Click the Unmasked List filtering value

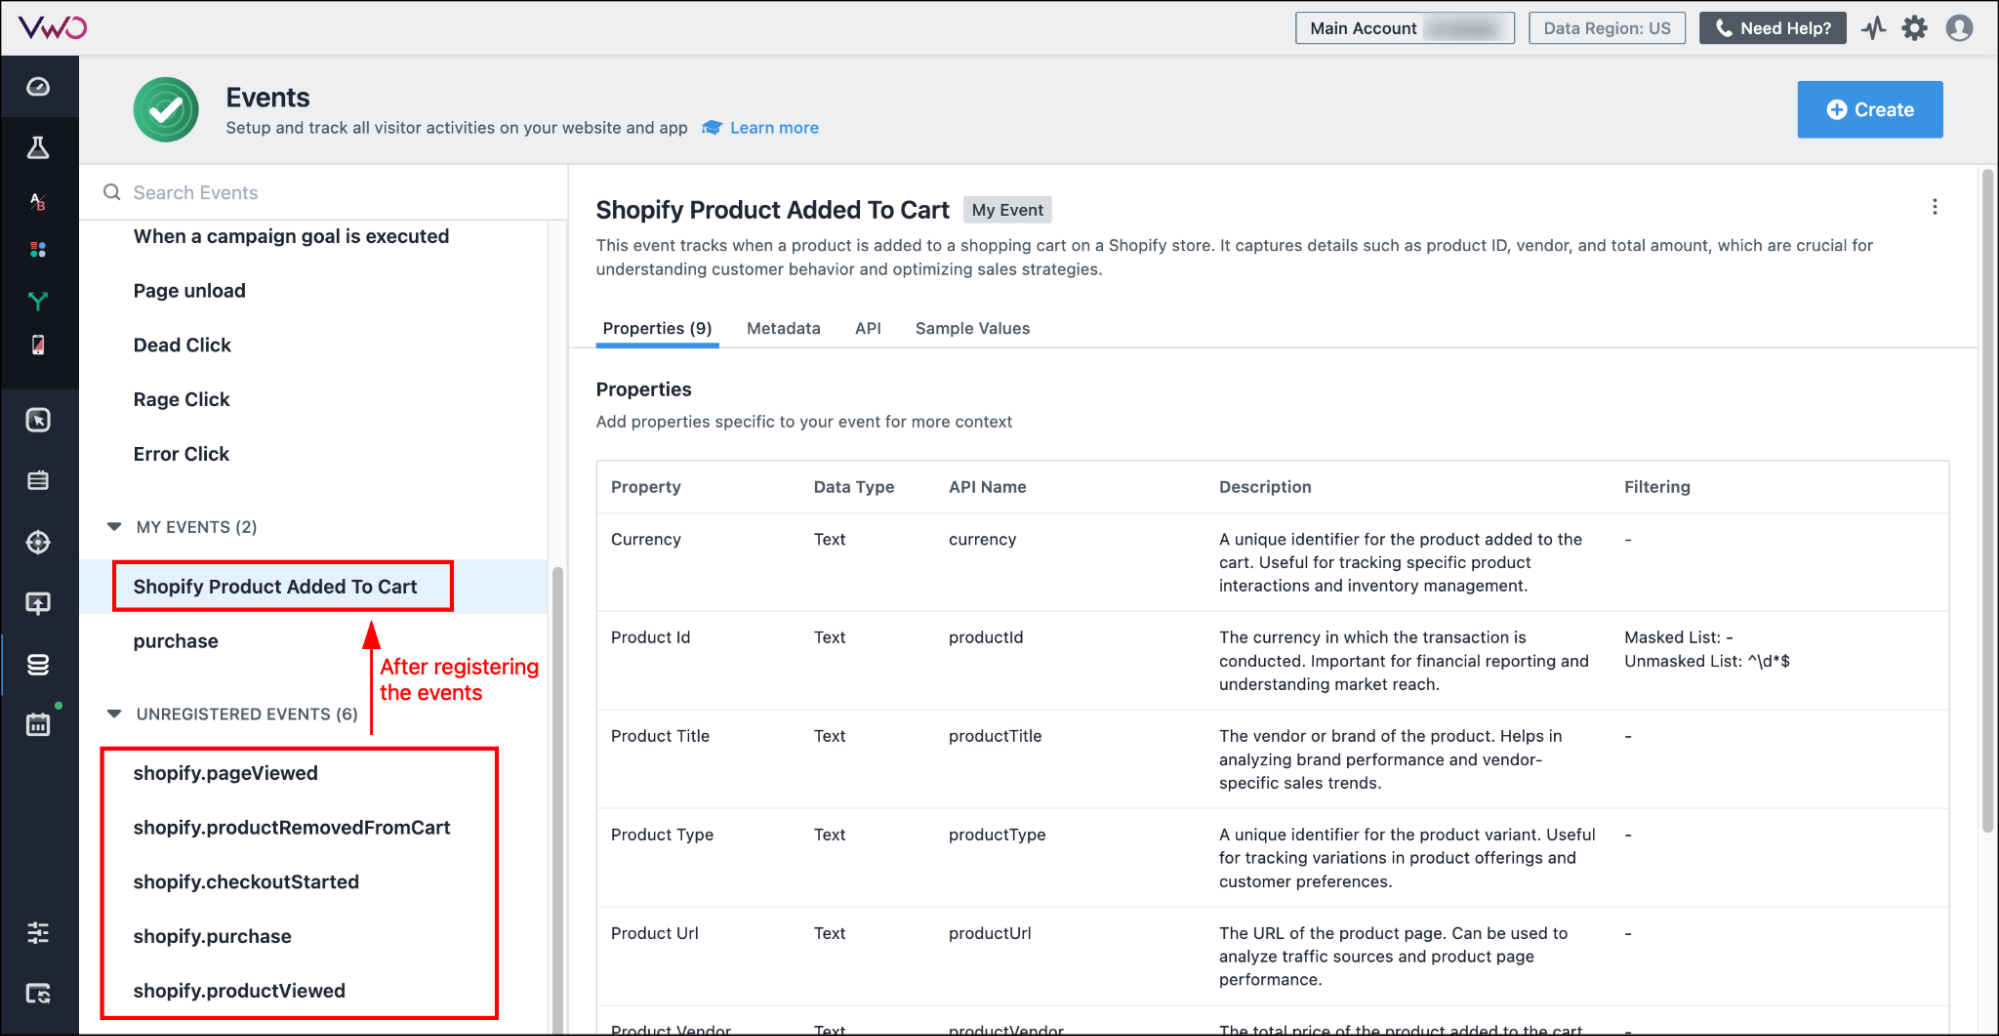point(1706,661)
